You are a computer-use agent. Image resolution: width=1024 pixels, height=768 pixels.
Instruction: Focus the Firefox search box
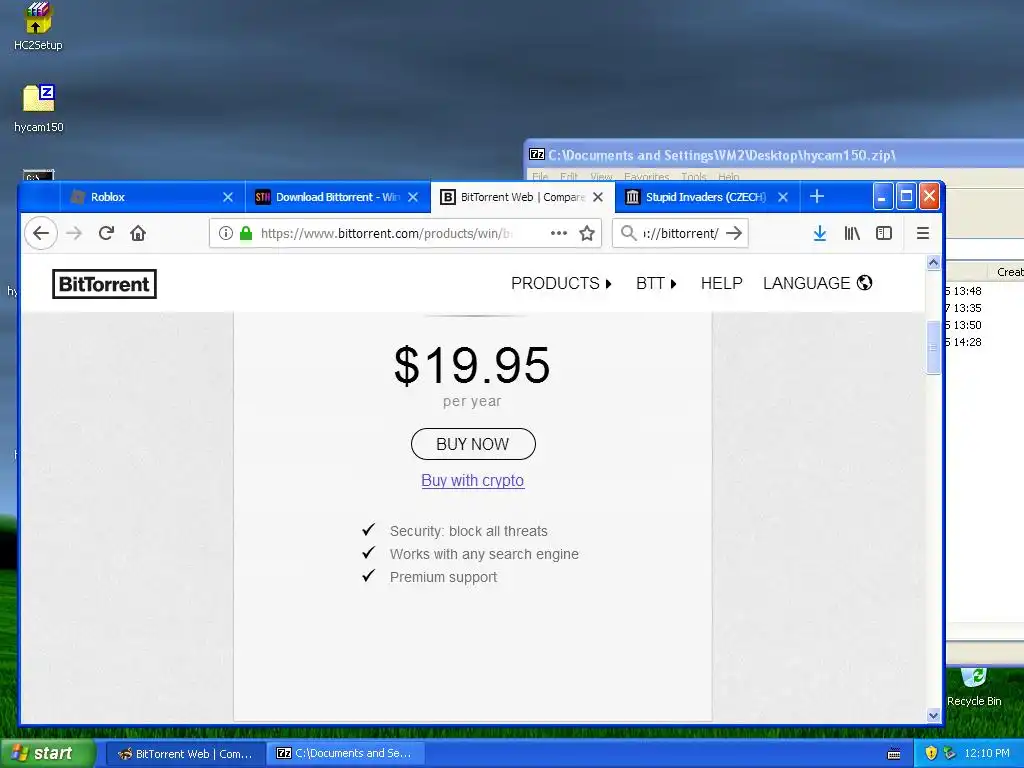pyautogui.click(x=679, y=233)
